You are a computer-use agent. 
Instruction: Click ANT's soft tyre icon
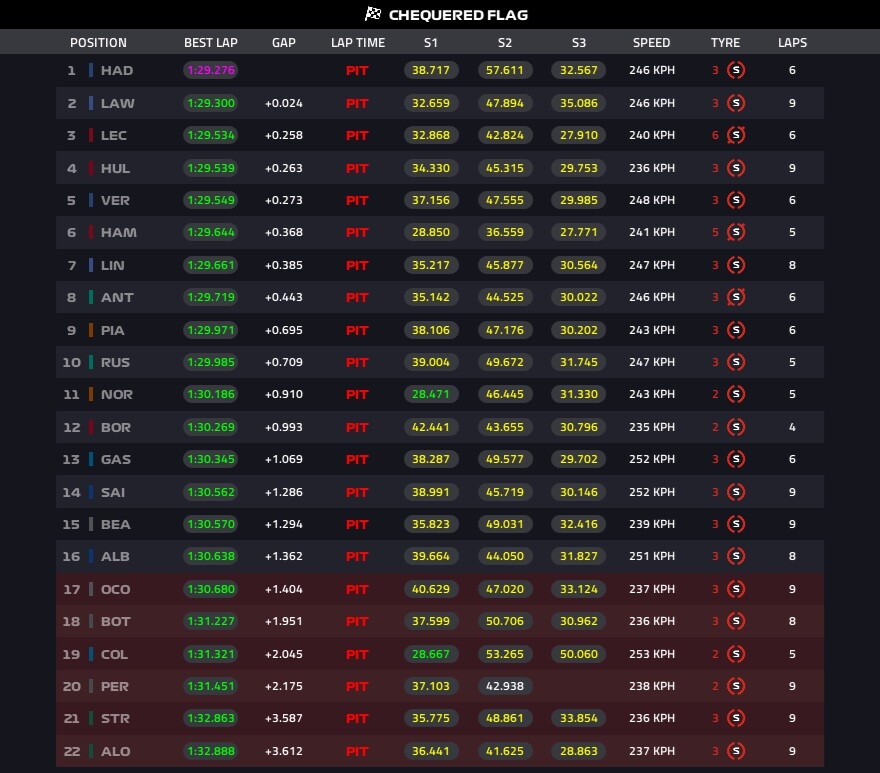pyautogui.click(x=736, y=298)
